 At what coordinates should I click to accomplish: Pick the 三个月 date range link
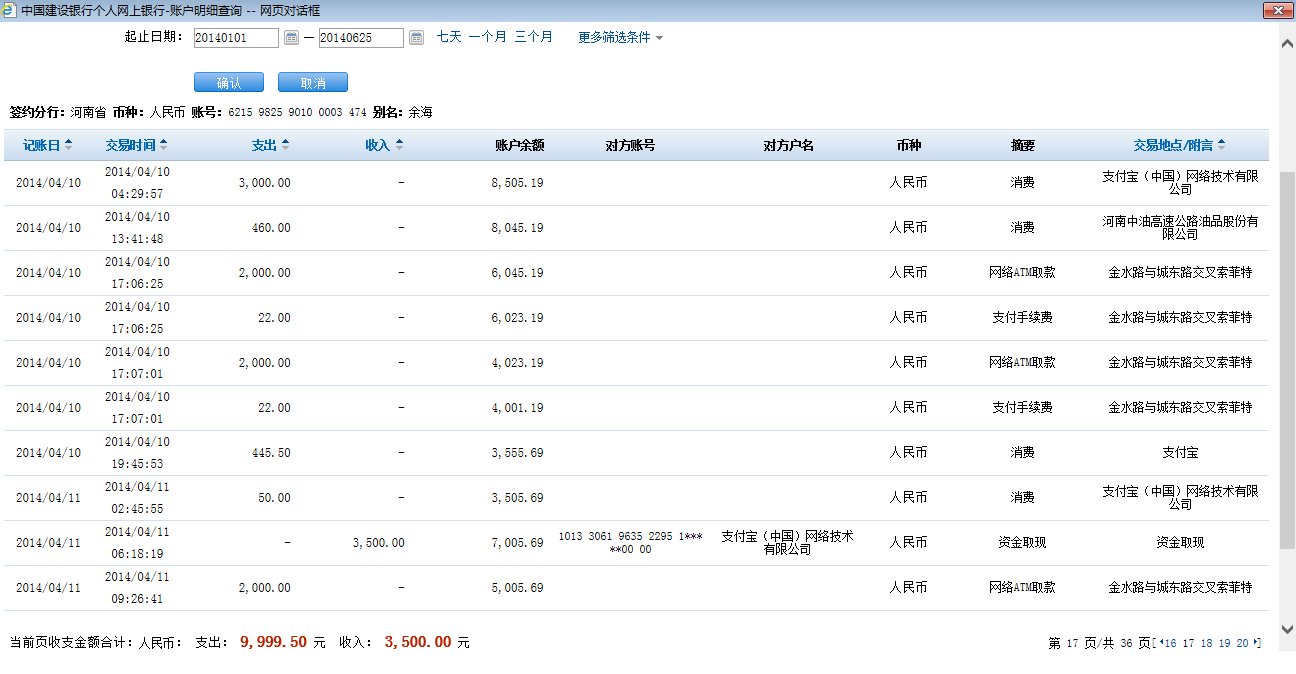pos(533,37)
